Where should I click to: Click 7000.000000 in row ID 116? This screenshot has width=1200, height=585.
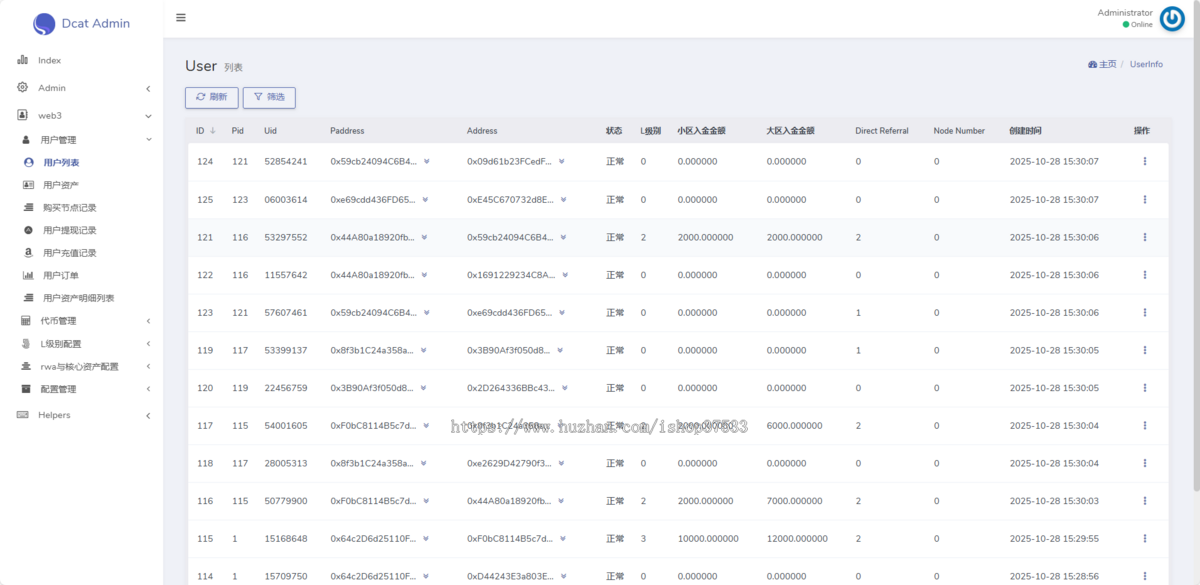coord(795,500)
